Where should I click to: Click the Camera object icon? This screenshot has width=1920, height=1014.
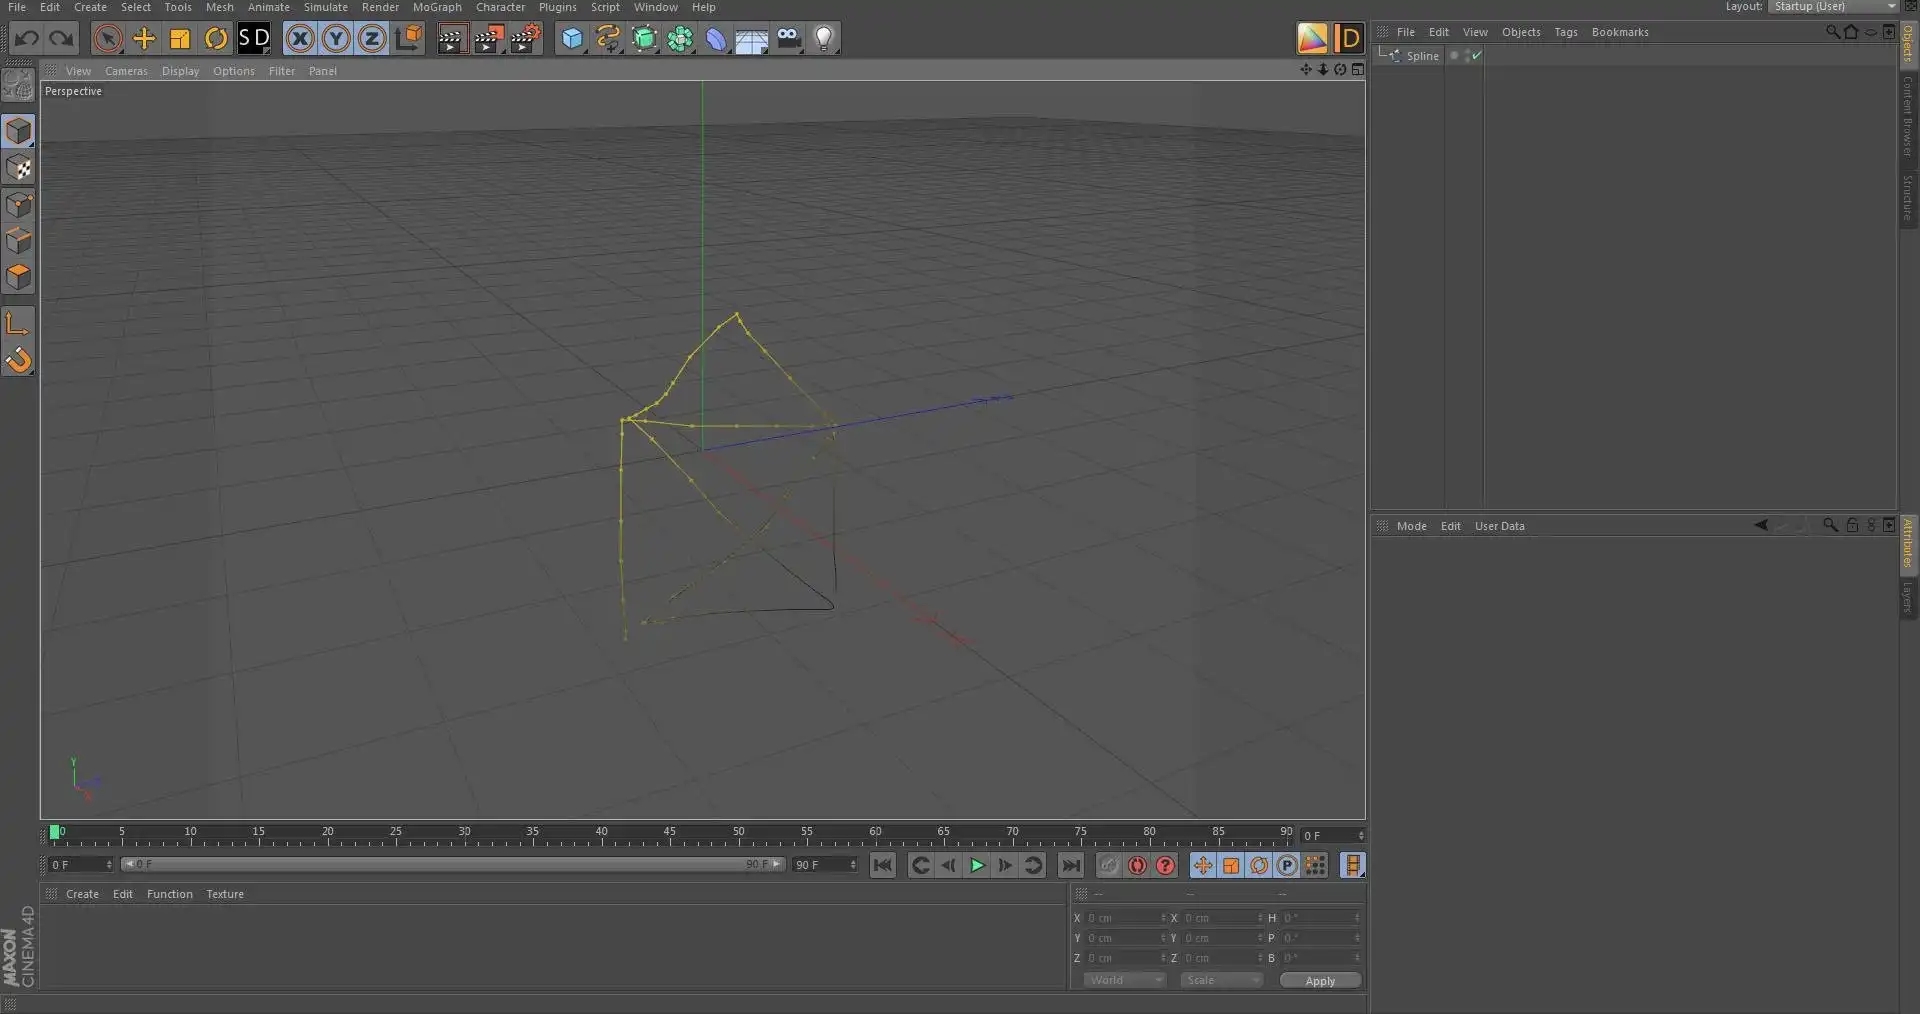pyautogui.click(x=788, y=39)
